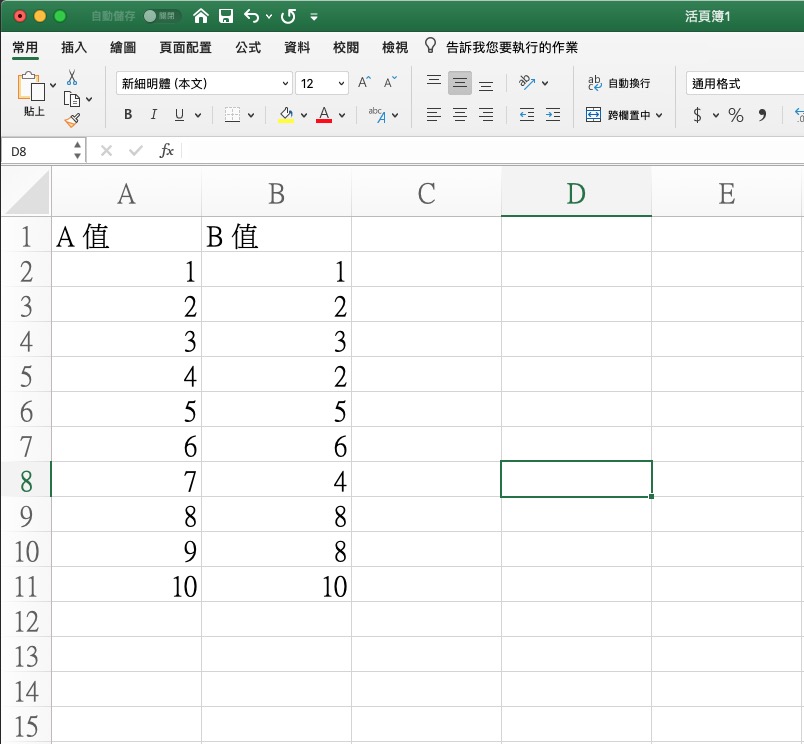804x744 pixels.
Task: Click the increase indent icon
Action: pos(552,115)
